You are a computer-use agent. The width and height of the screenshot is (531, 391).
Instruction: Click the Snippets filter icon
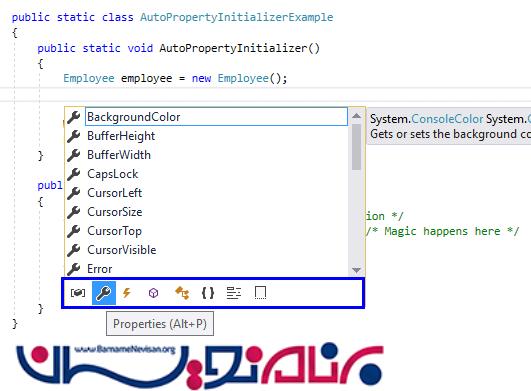coord(260,292)
